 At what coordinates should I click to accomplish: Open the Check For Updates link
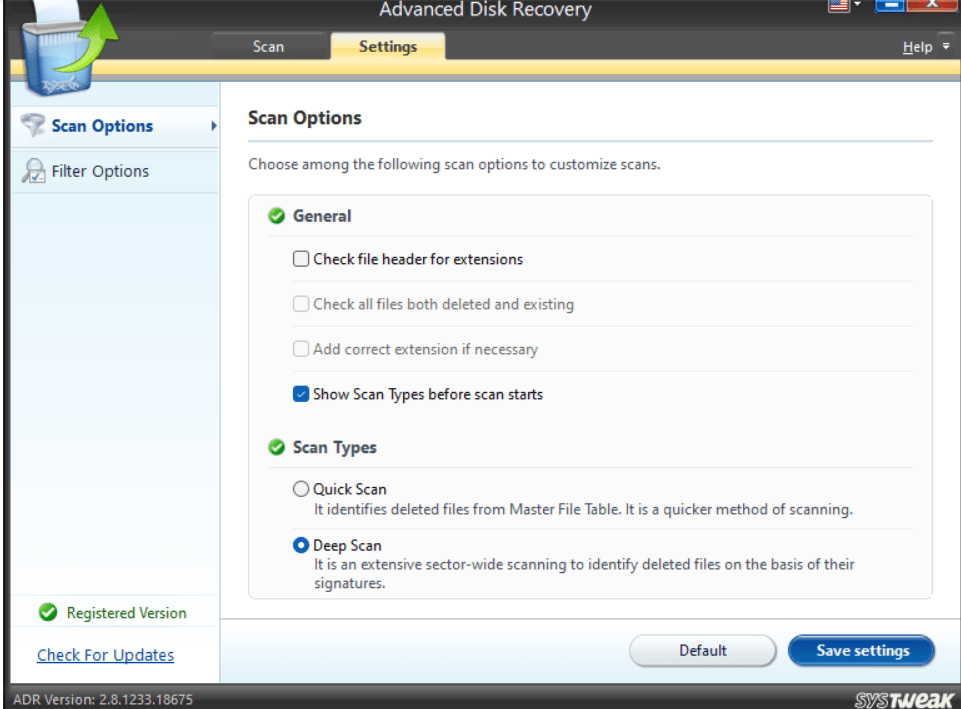point(105,655)
